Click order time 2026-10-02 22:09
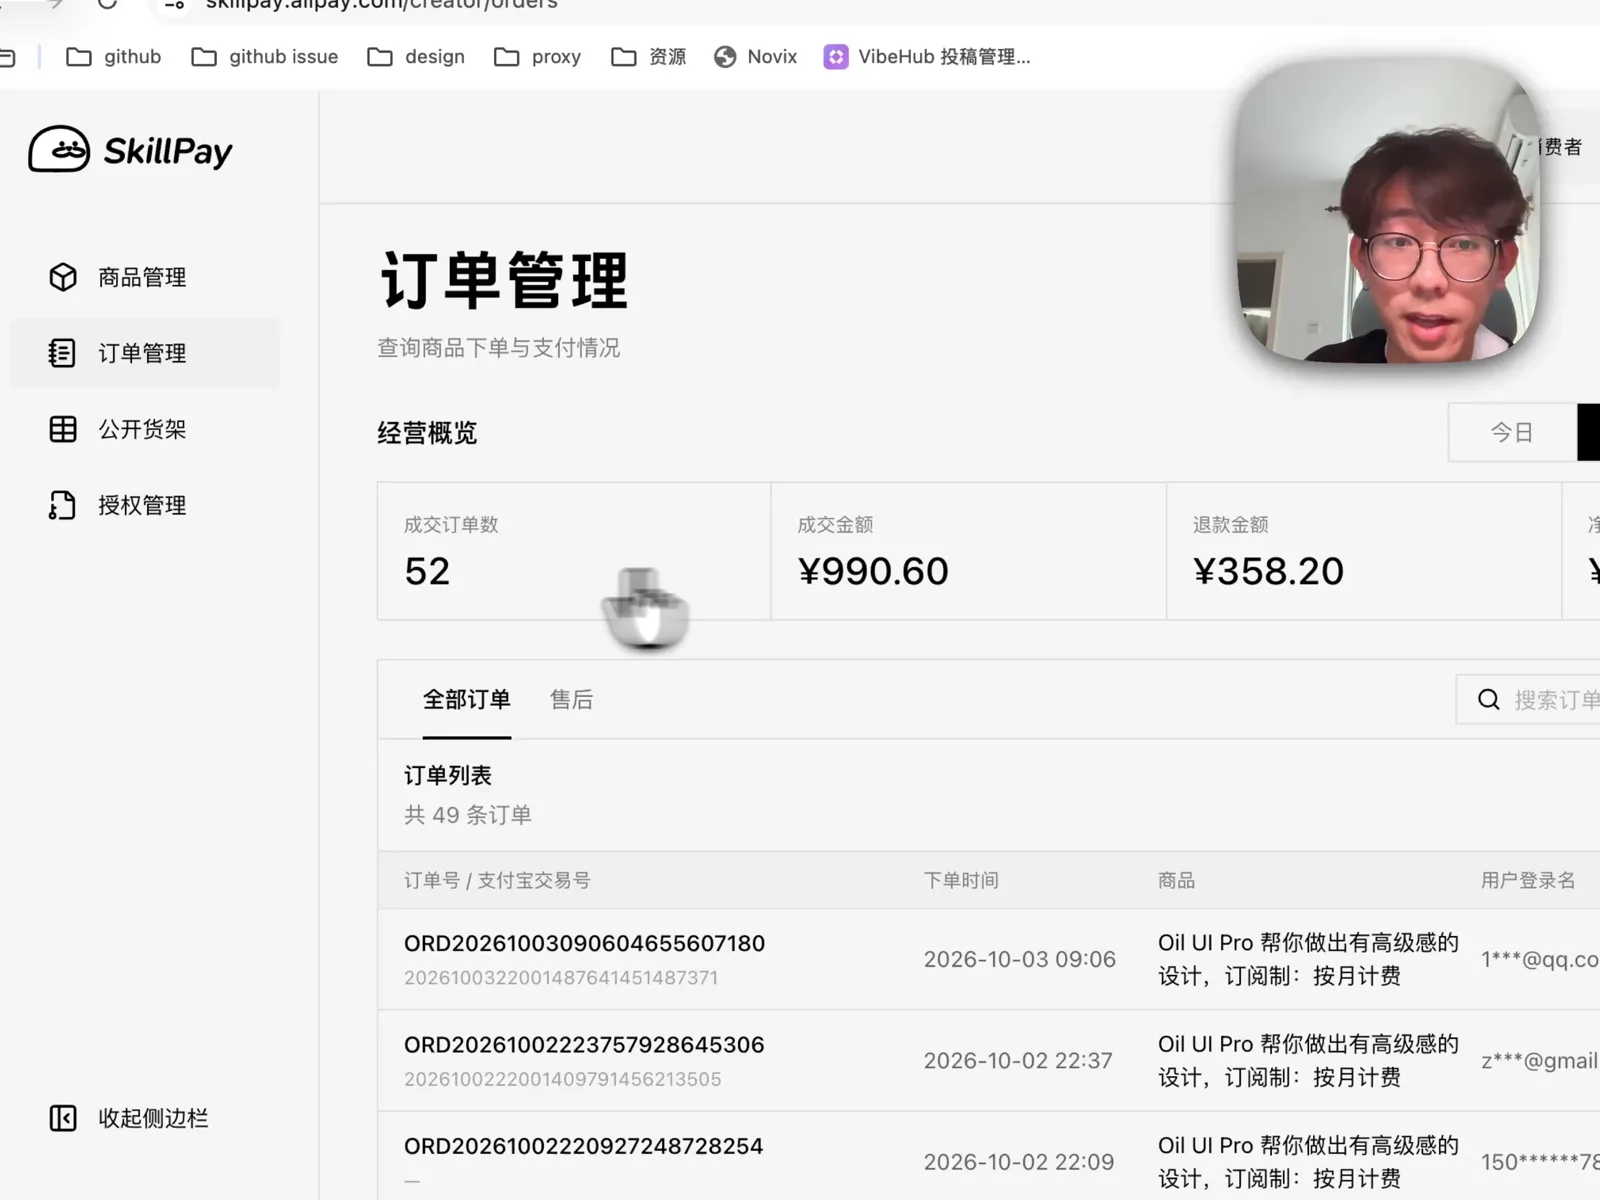1600x1200 pixels. coord(1018,1162)
